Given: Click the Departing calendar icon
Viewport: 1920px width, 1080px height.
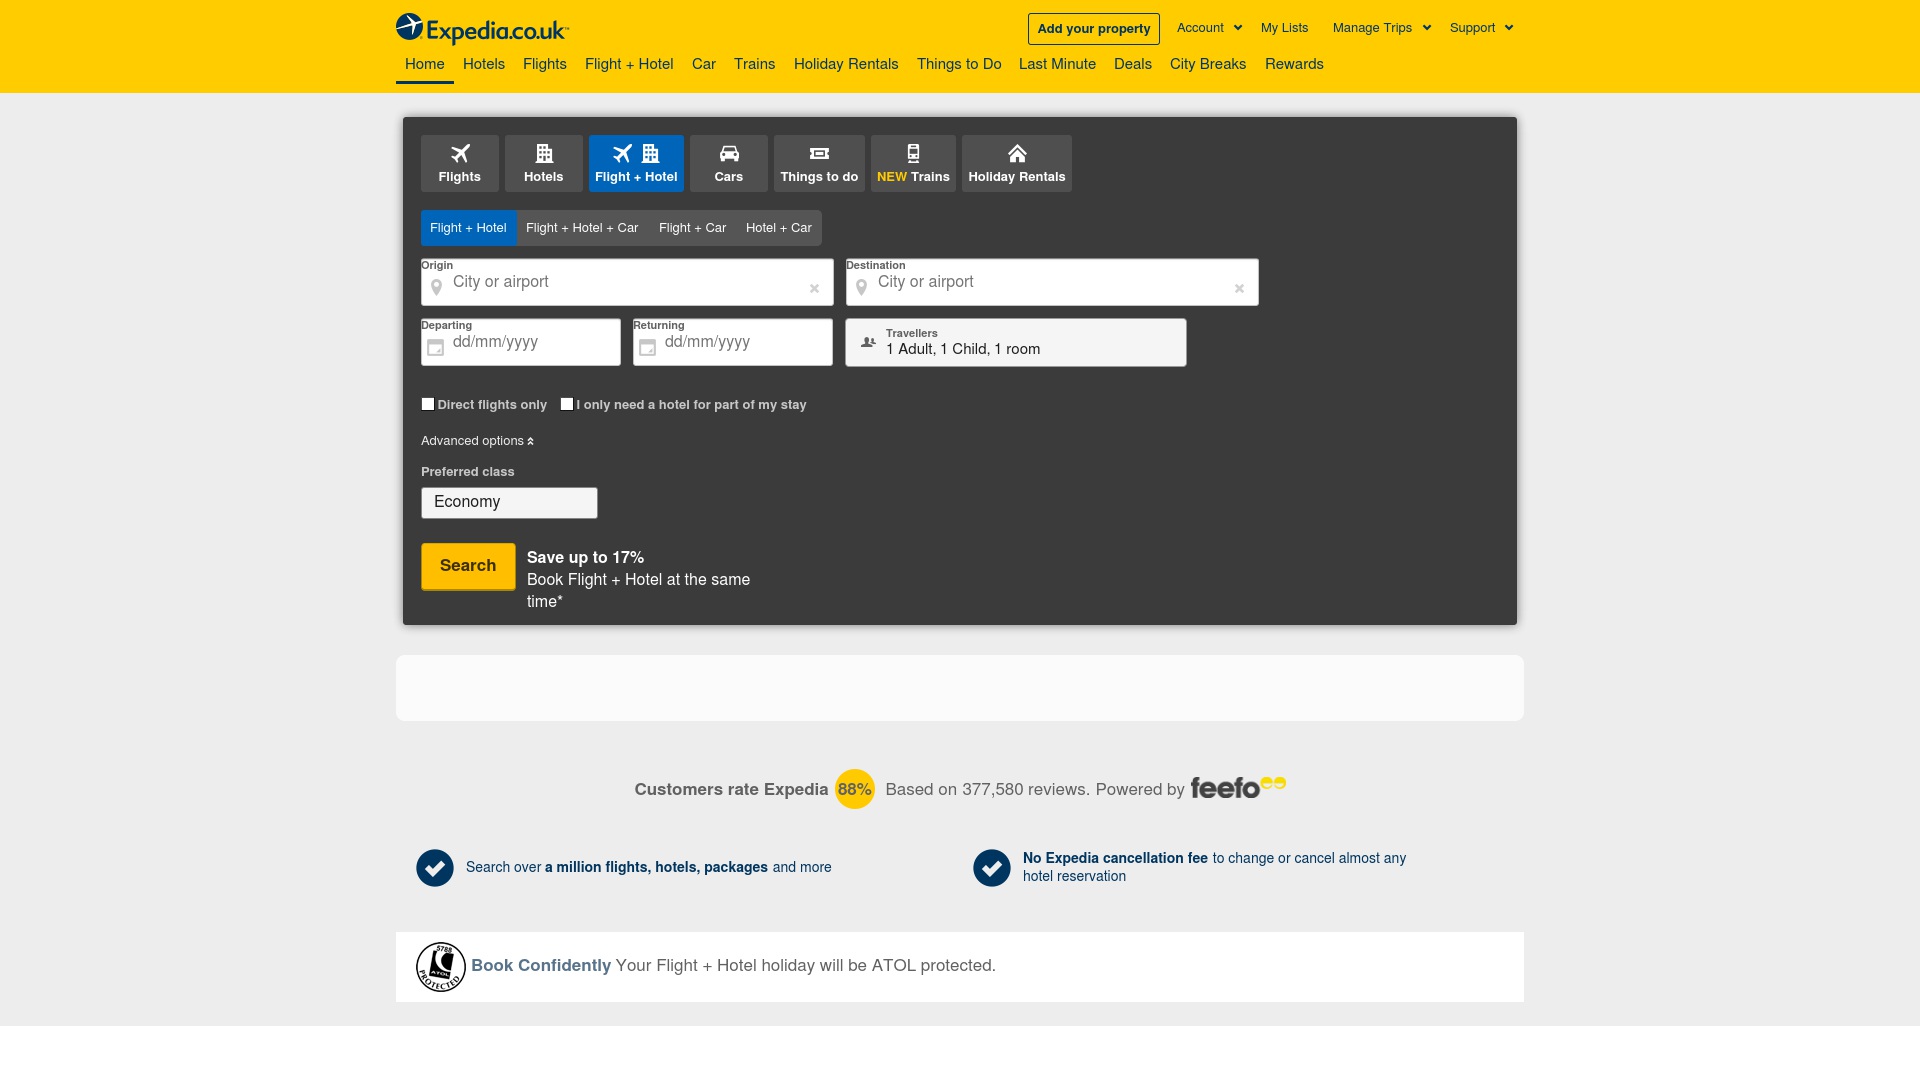Looking at the screenshot, I should pyautogui.click(x=435, y=348).
